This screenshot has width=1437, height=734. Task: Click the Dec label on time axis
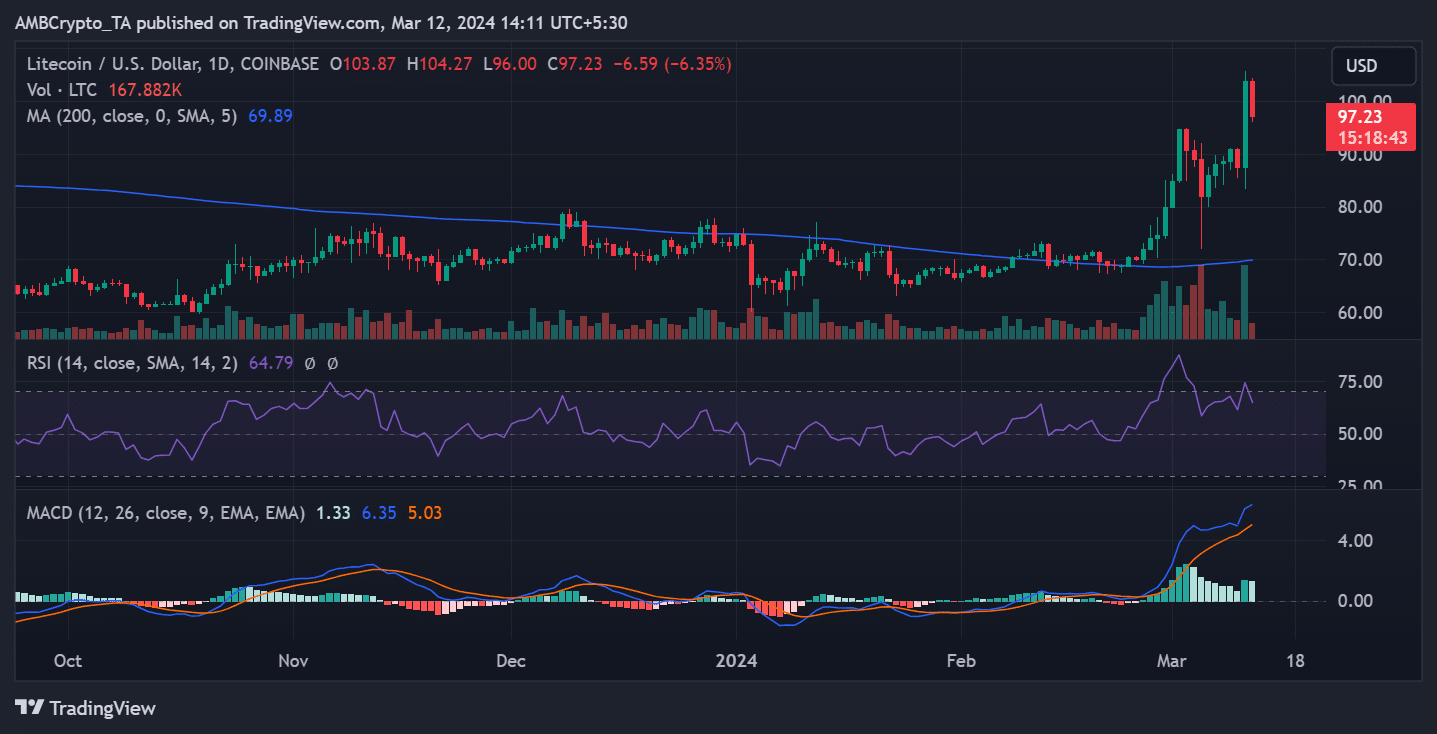pyautogui.click(x=511, y=662)
